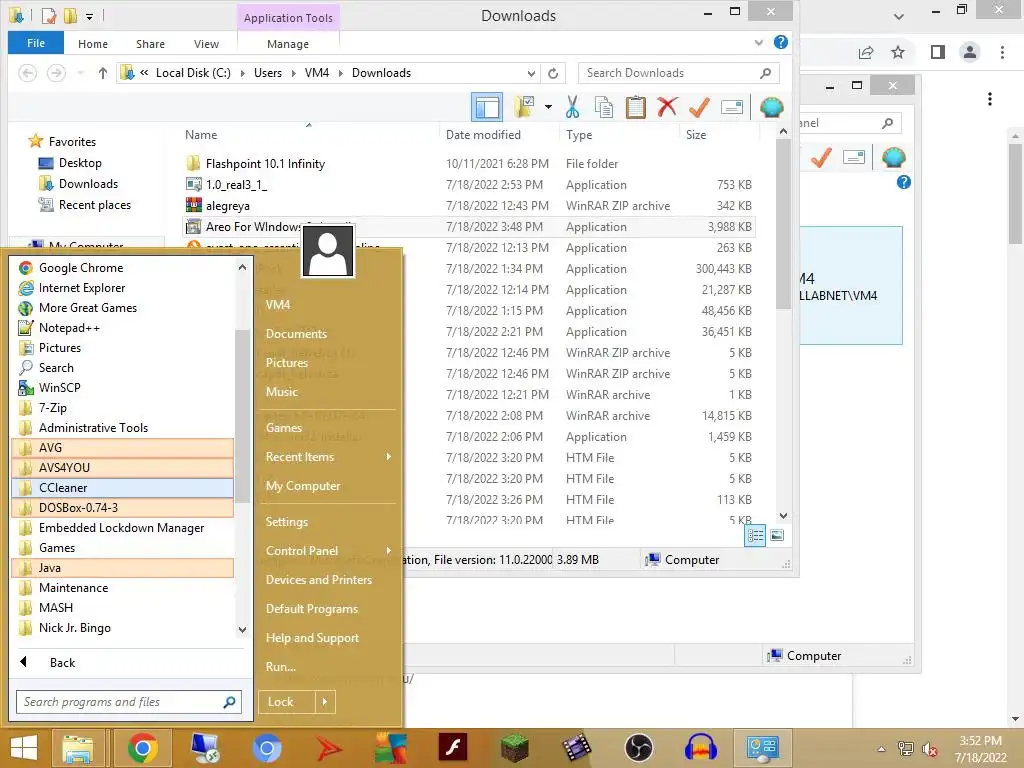This screenshot has width=1024, height=768.
Task: Click the orange checkmark Properties icon
Action: pos(699,107)
